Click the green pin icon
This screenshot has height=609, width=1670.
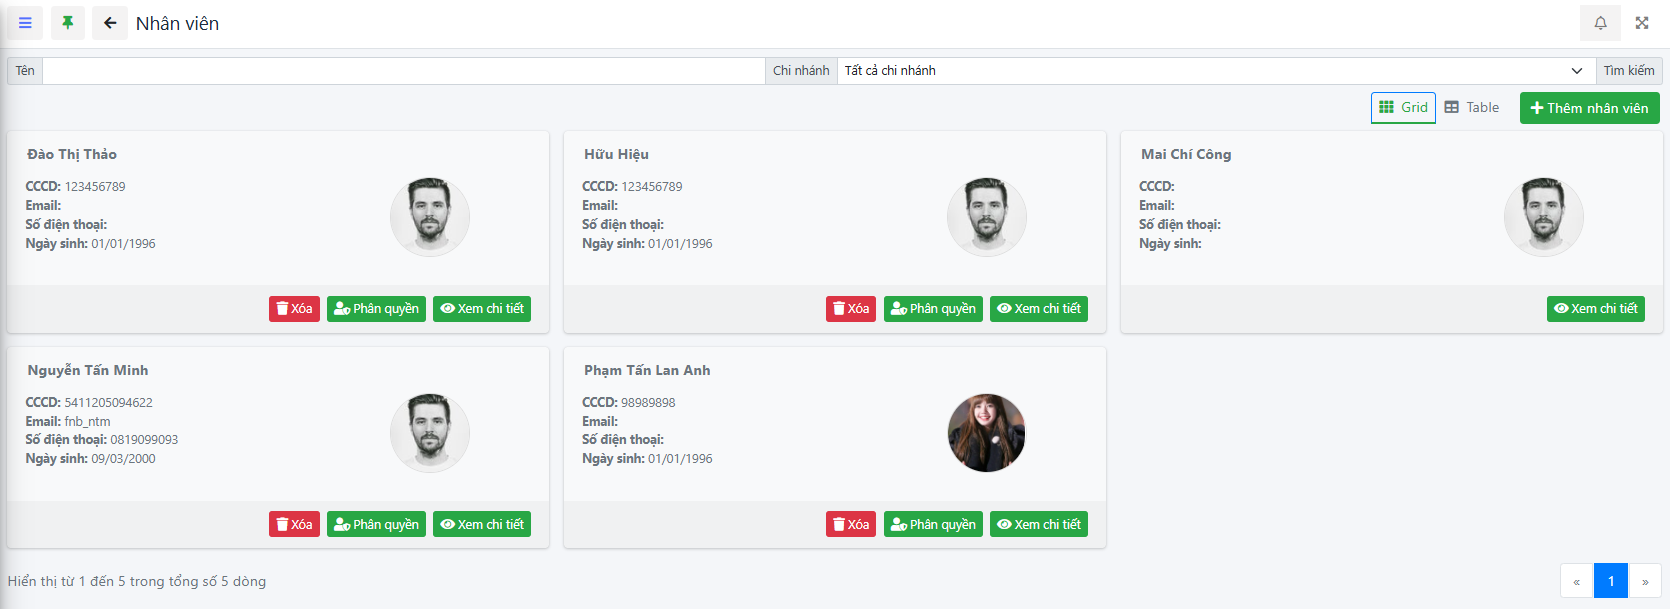68,23
